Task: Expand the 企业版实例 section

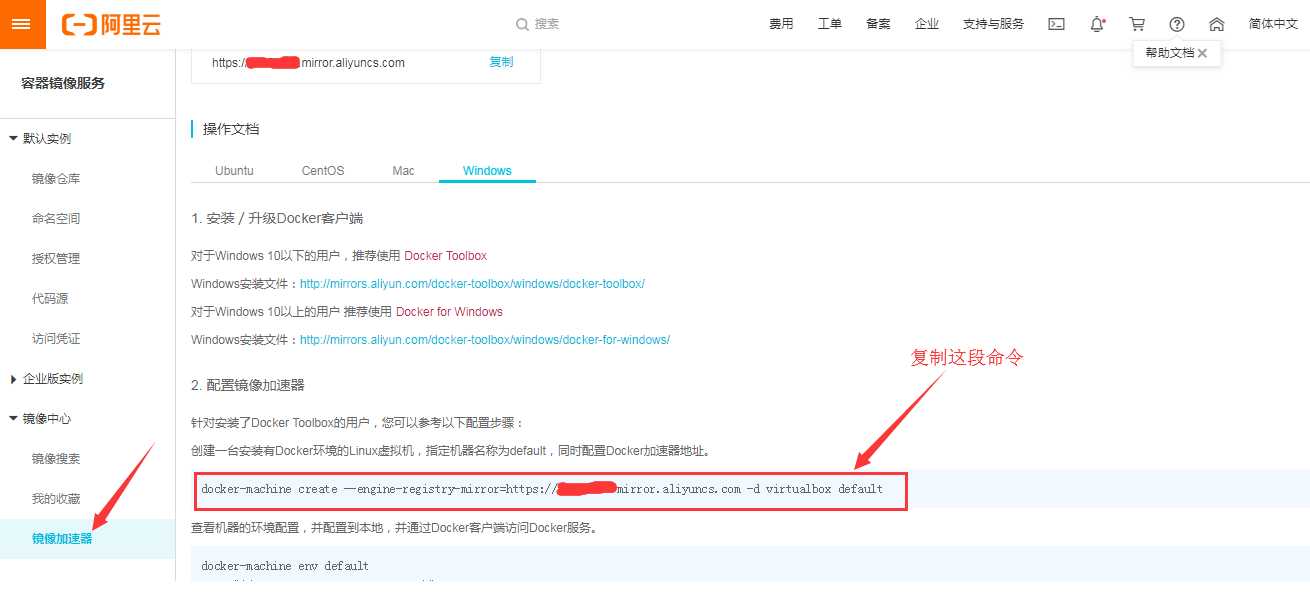Action: [x=13, y=378]
